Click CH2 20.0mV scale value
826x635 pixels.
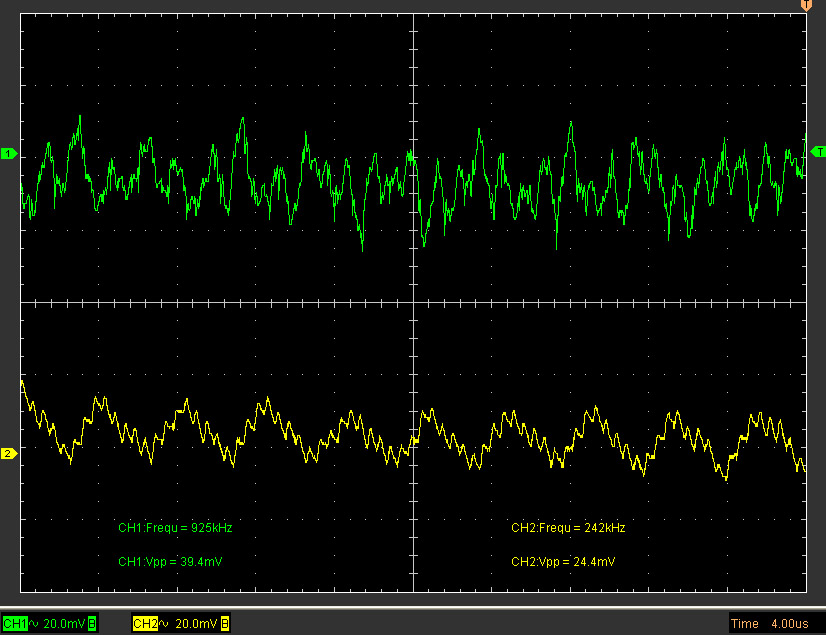[195, 624]
